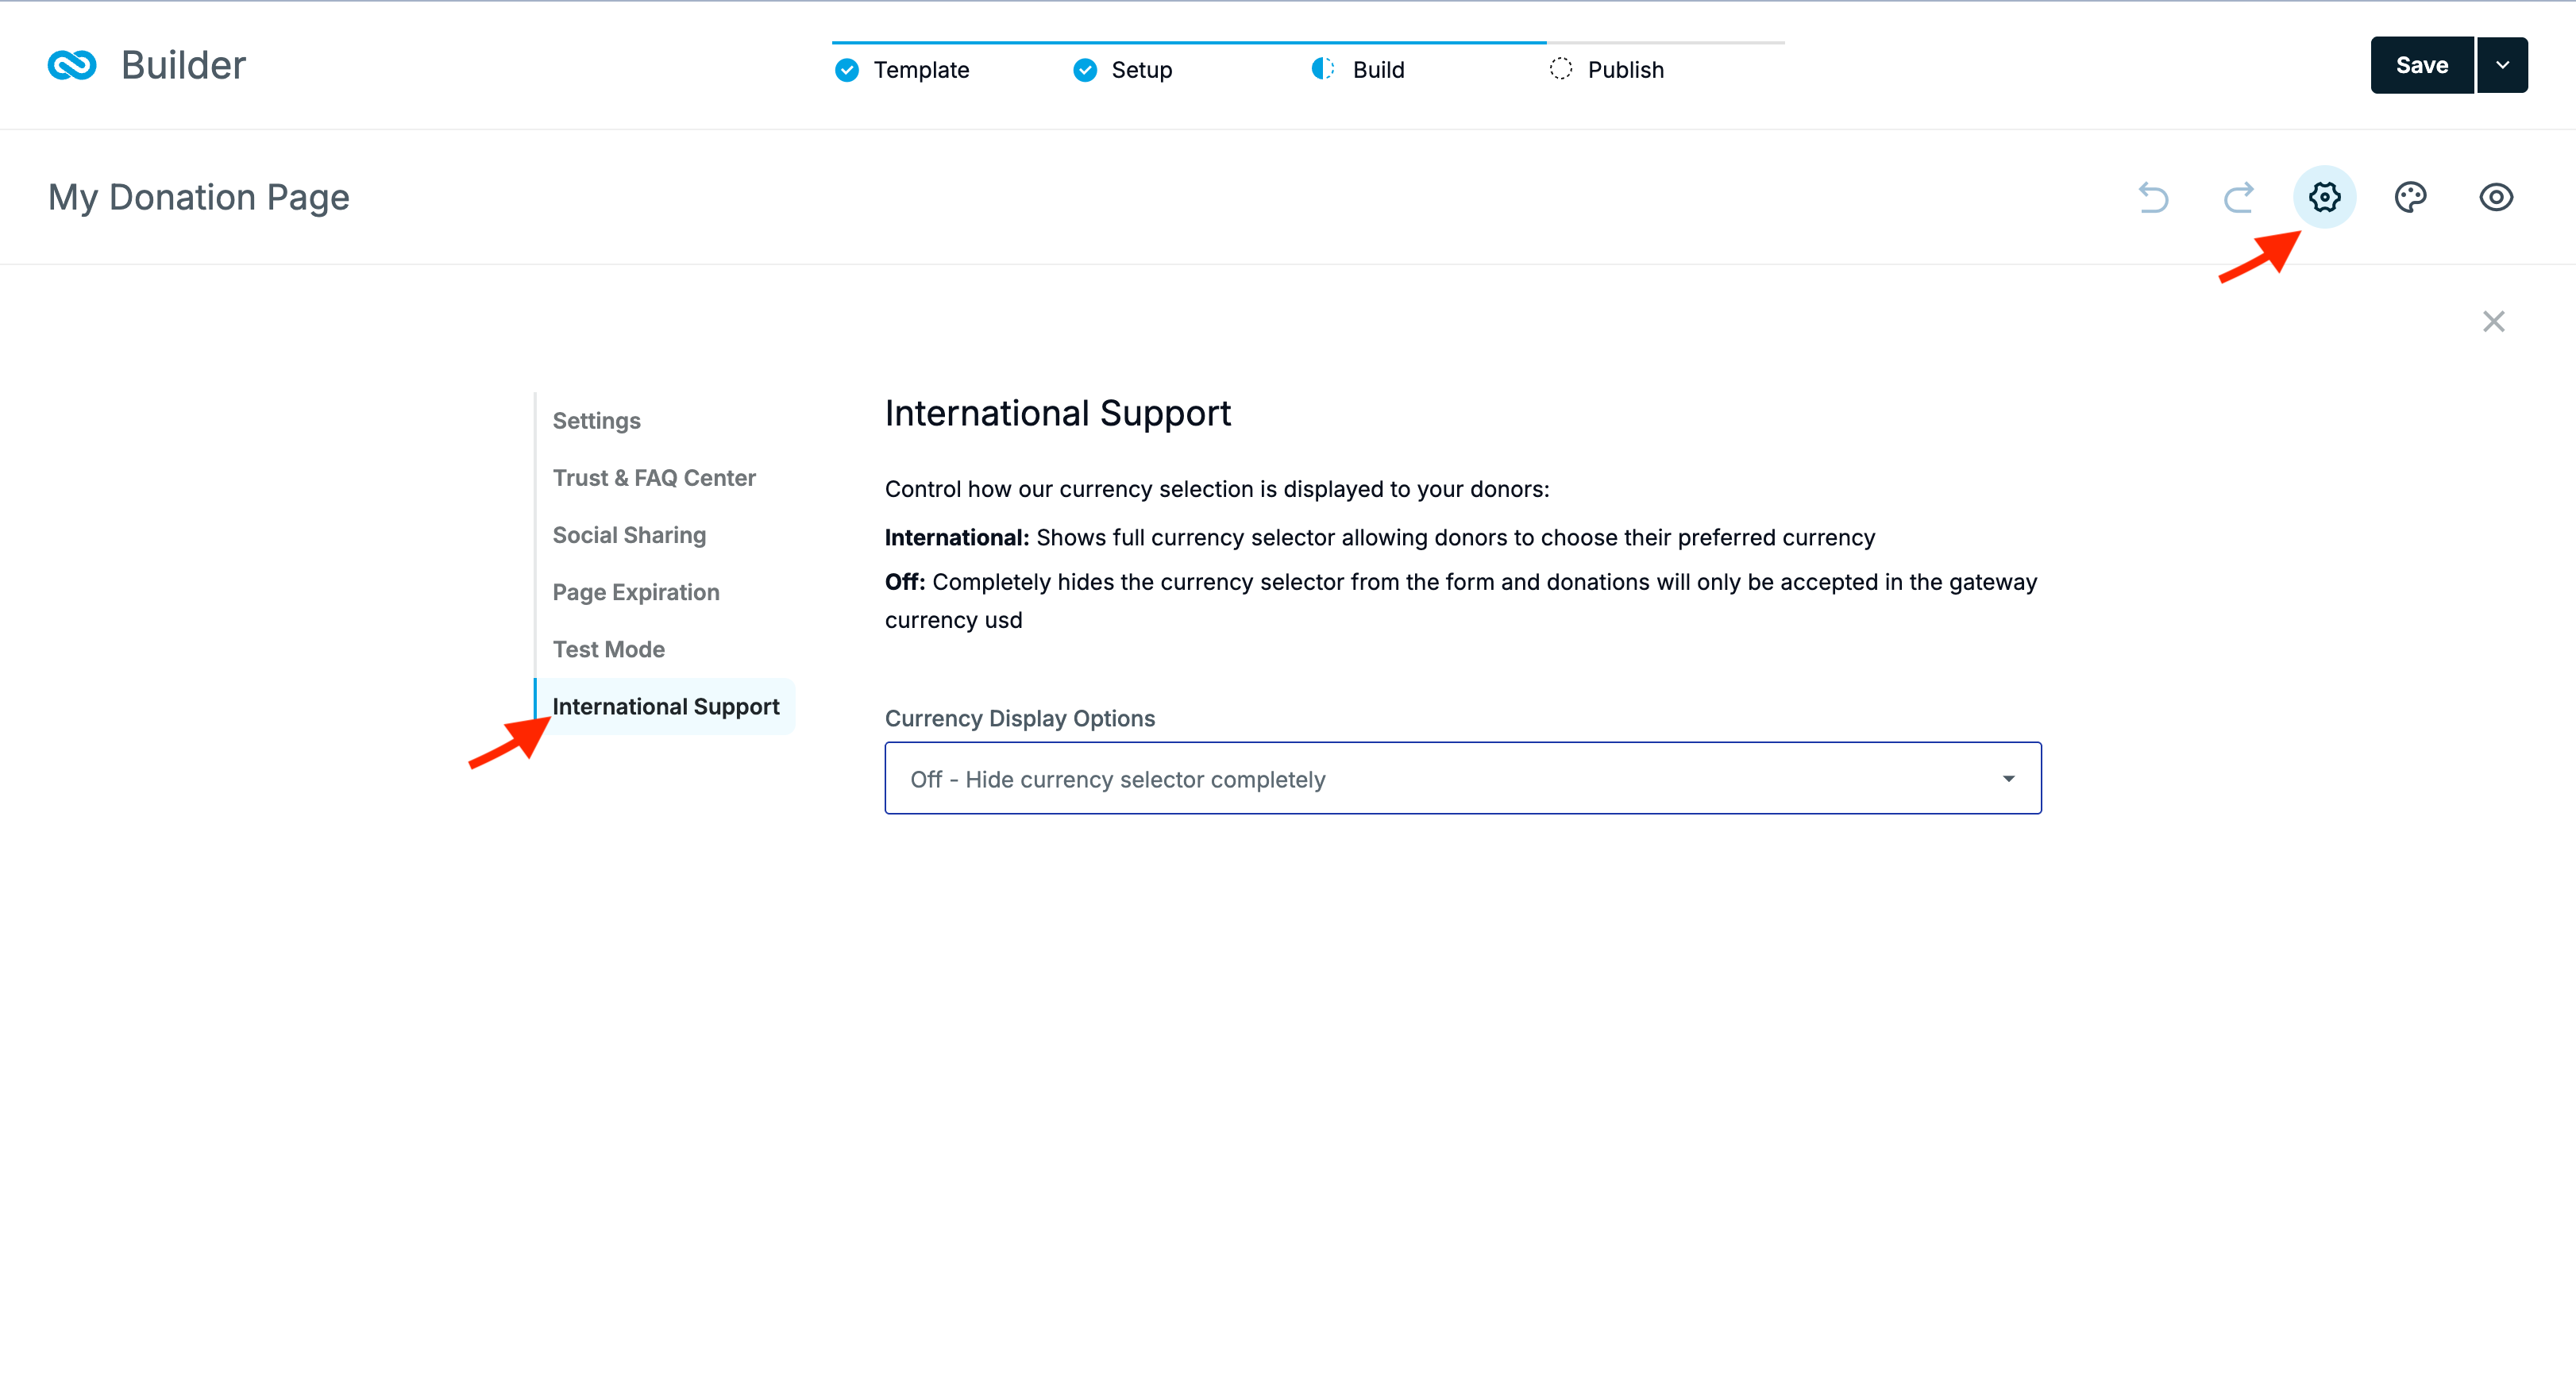This screenshot has height=1375, width=2576.
Task: Preview the page with eye icon
Action: click(2496, 197)
